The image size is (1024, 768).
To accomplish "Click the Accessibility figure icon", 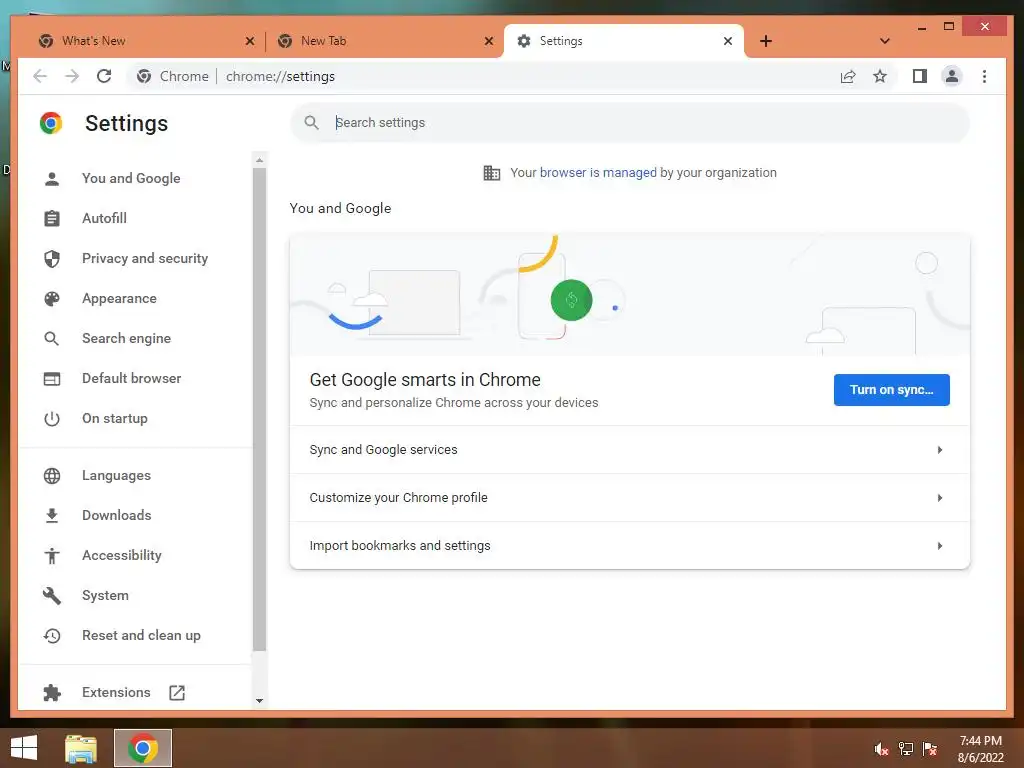I will [52, 556].
